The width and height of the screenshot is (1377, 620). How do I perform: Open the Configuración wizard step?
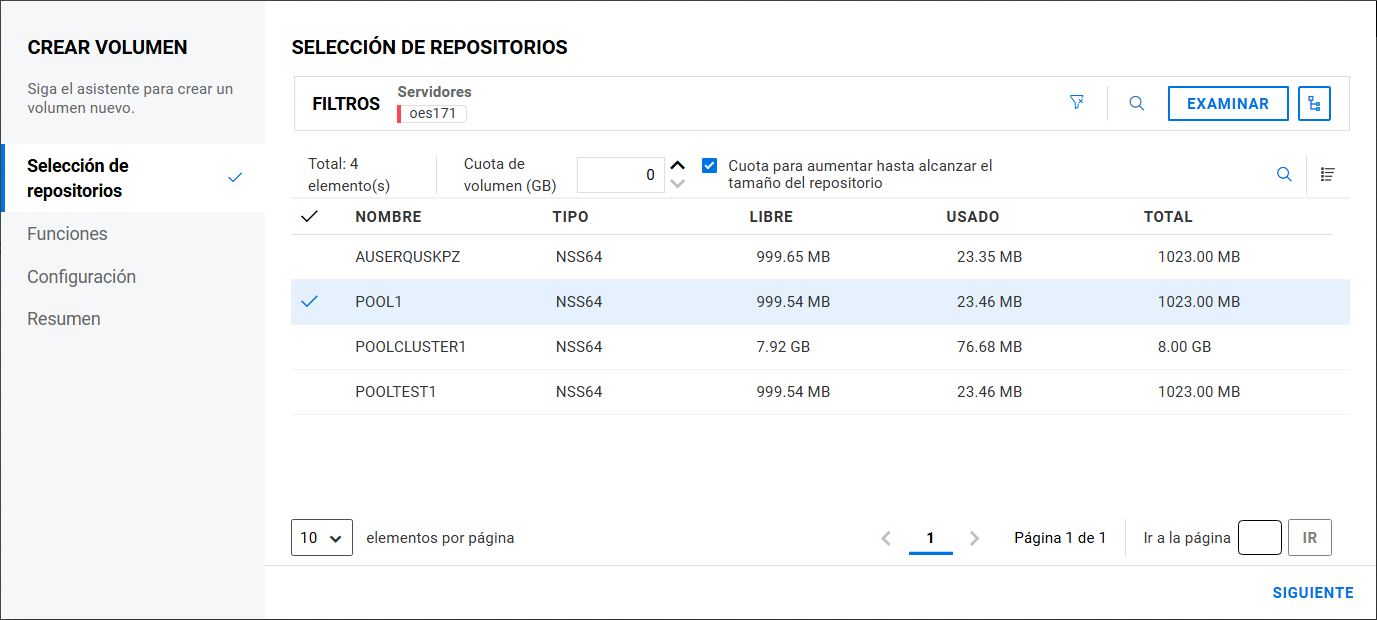81,277
